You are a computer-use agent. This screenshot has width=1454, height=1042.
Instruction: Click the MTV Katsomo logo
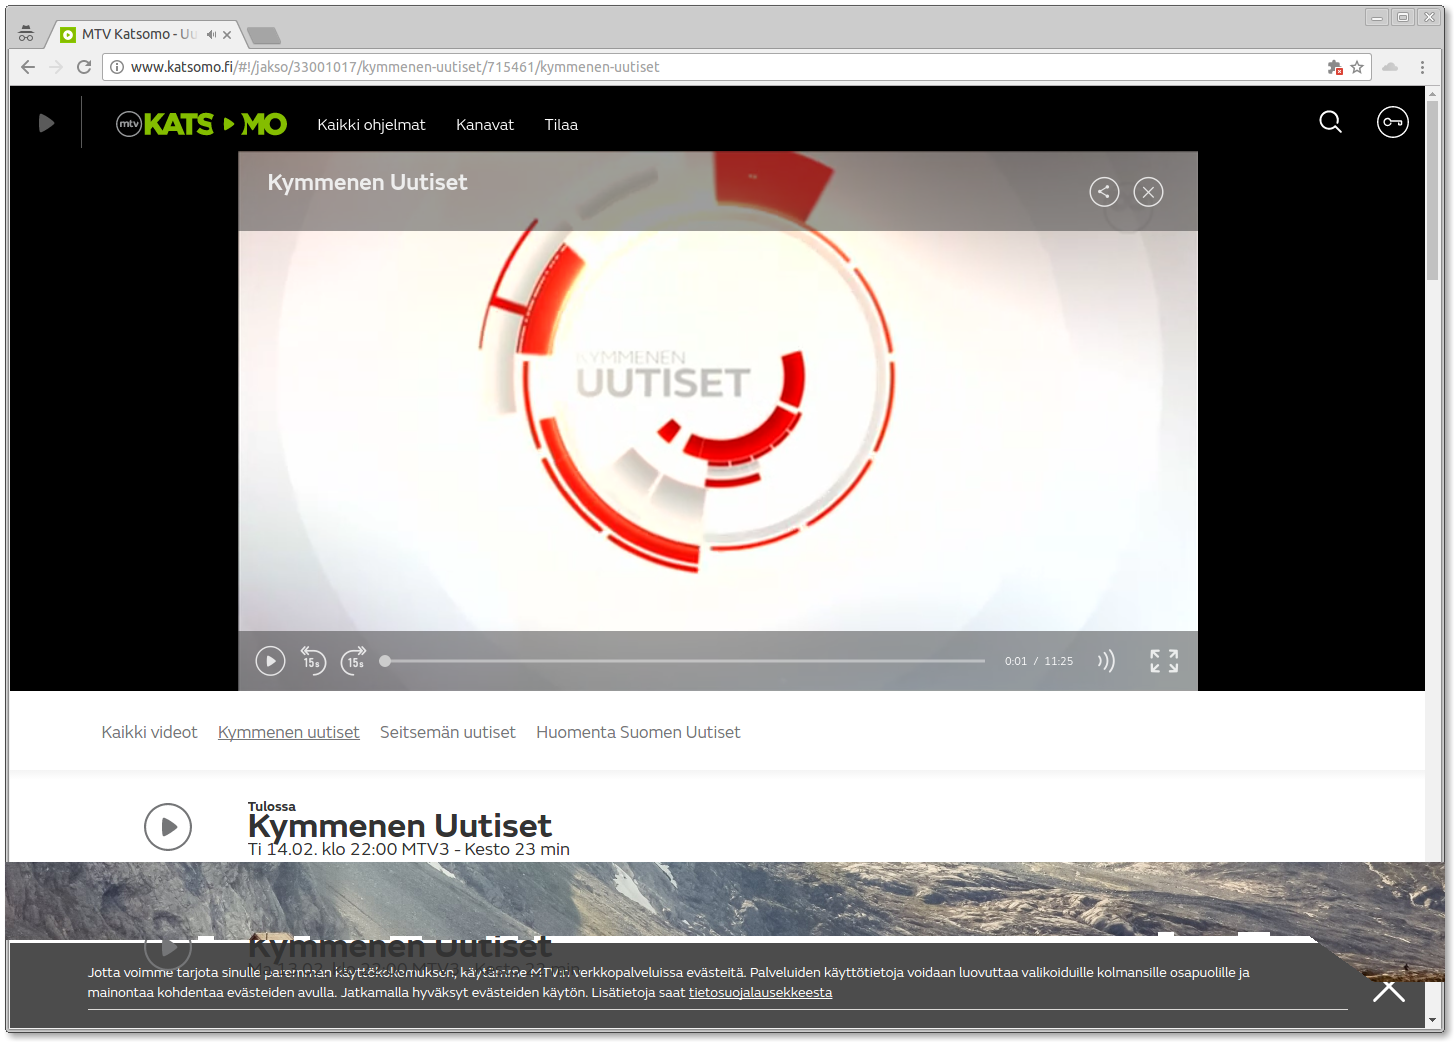point(202,124)
